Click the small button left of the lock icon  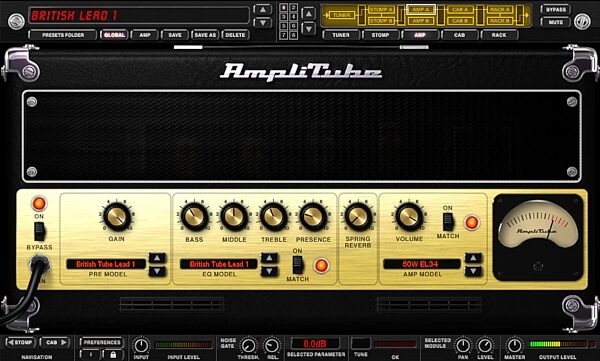click(x=91, y=354)
